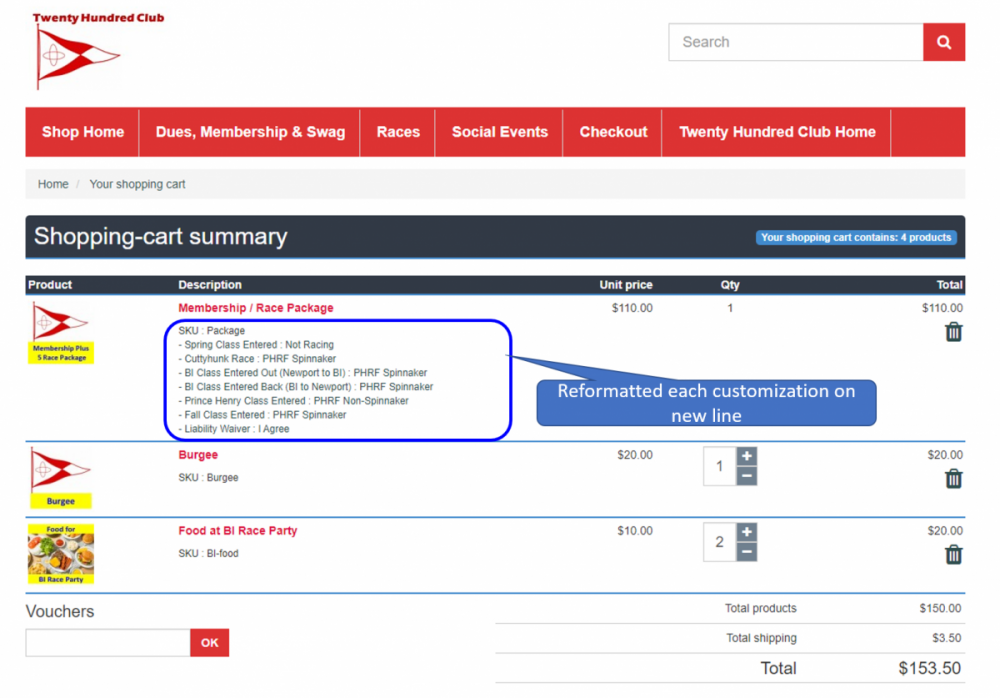This screenshot has height=698, width=1000.
Task: Decrease Burgee quantity with minus button
Action: 746,476
